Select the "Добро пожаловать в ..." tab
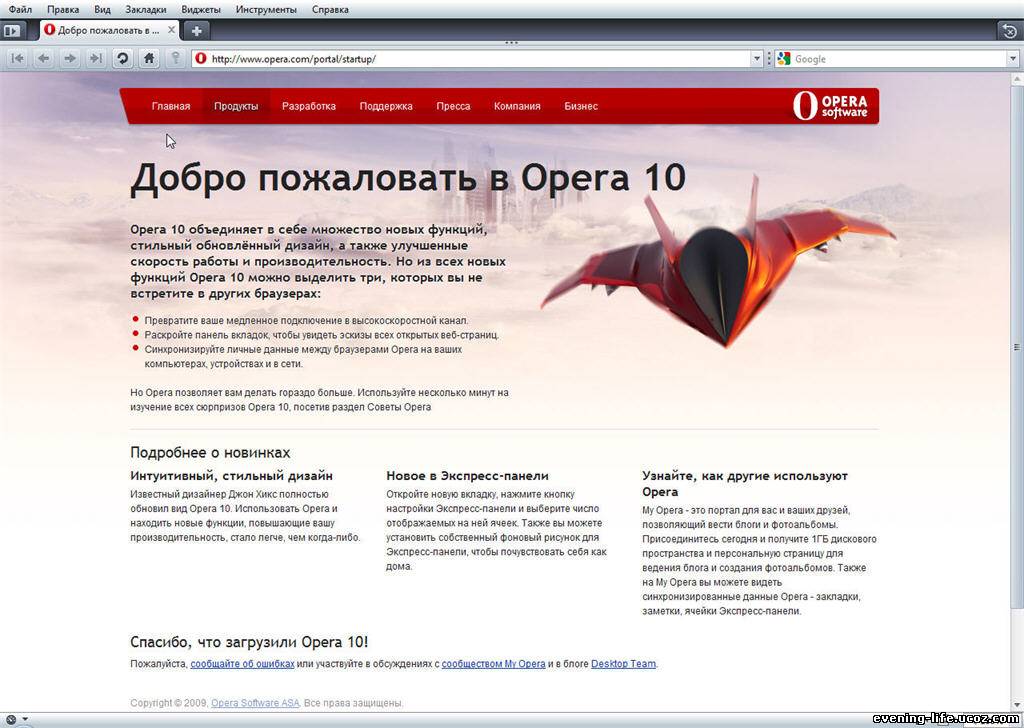1024x728 pixels. [109, 30]
